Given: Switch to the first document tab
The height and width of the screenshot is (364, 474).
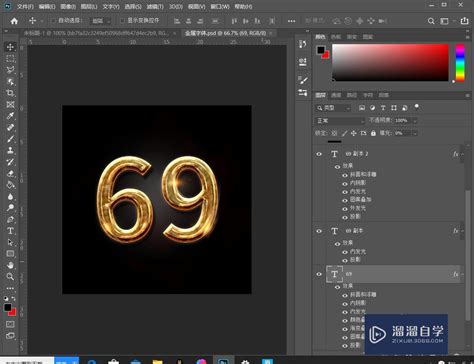Looking at the screenshot, I should pyautogui.click(x=97, y=33).
